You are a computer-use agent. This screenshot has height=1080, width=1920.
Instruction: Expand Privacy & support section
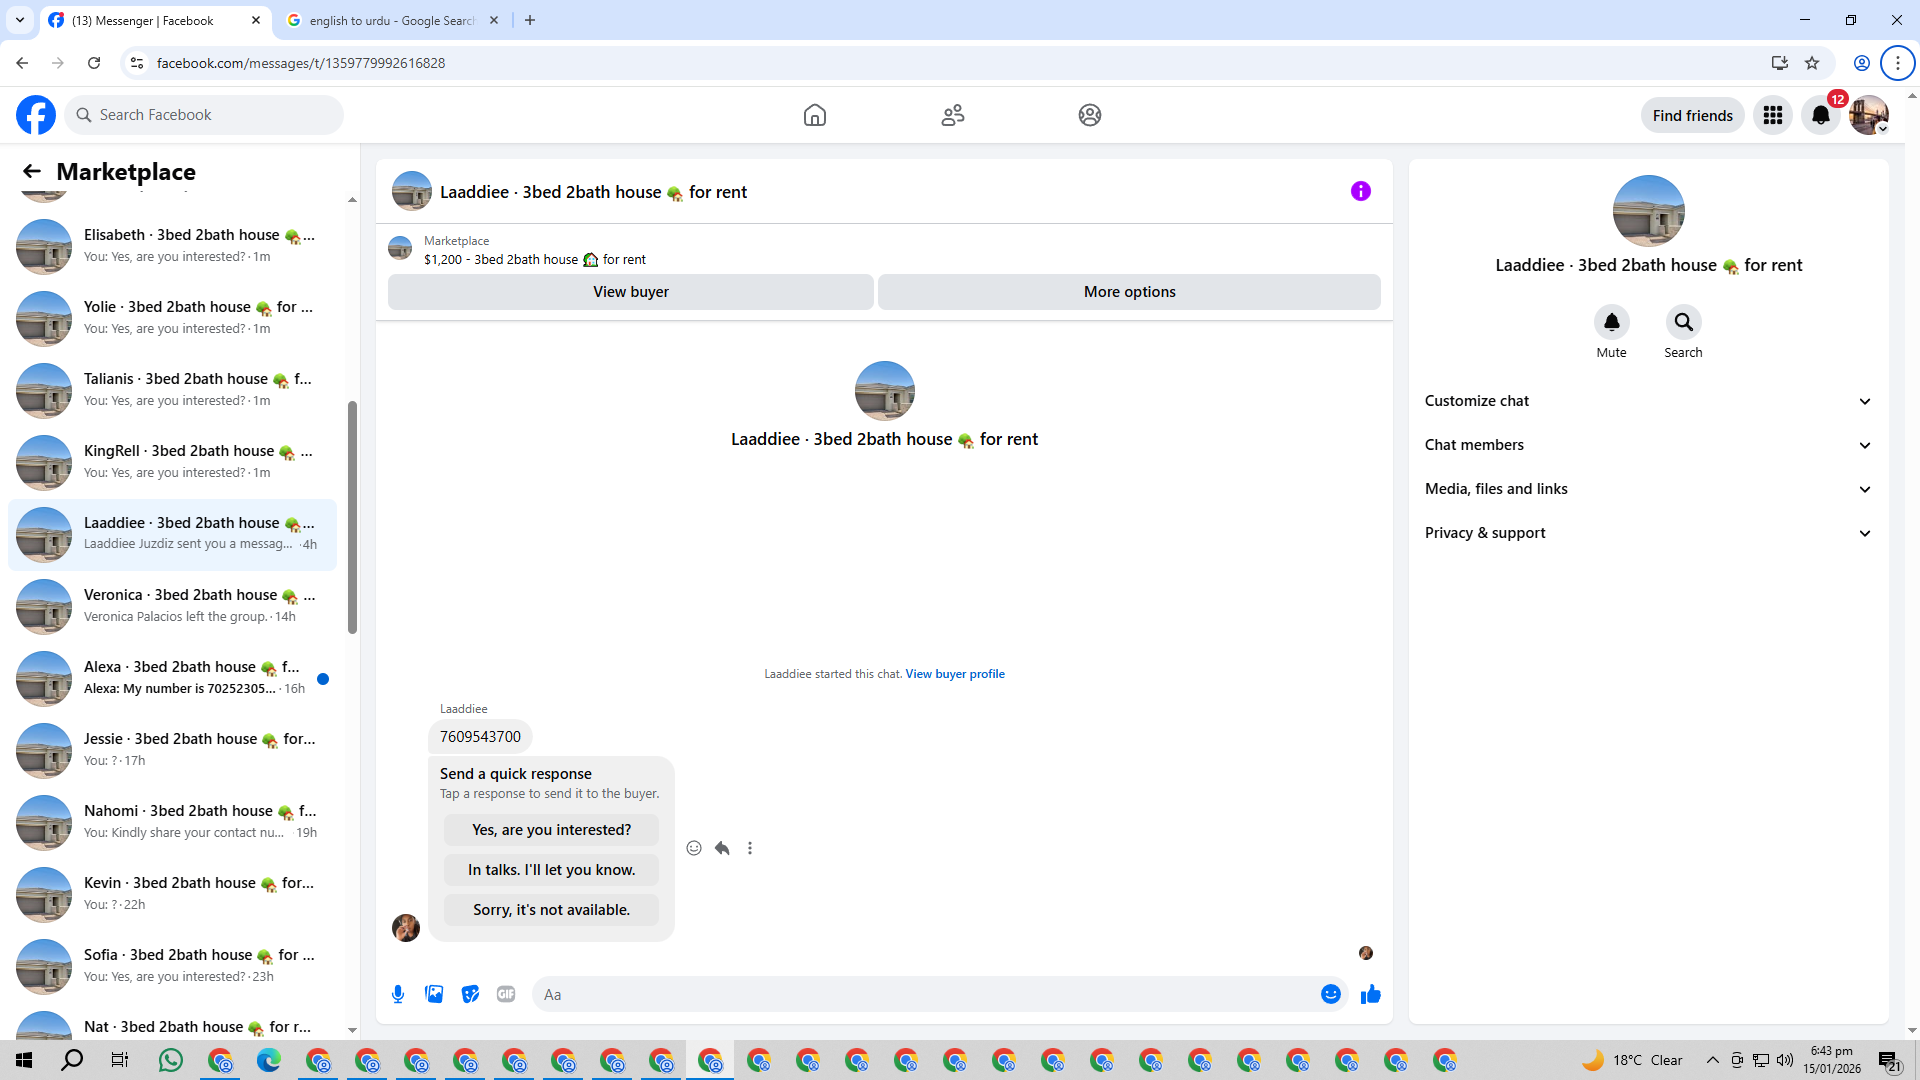coord(1648,533)
